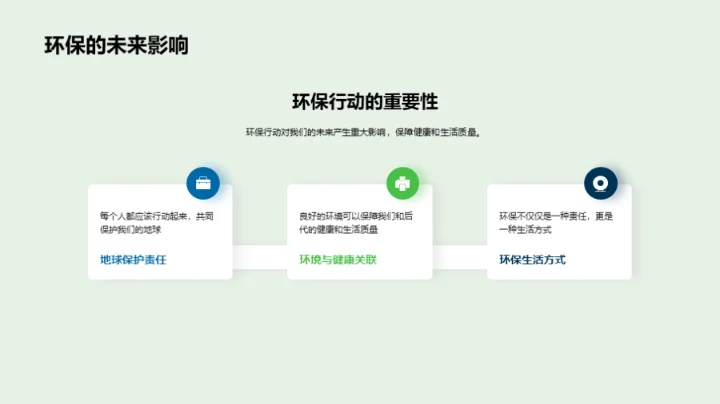Select the heading 环保行动的重要性
Screen dimensions: 720x404
point(365,101)
